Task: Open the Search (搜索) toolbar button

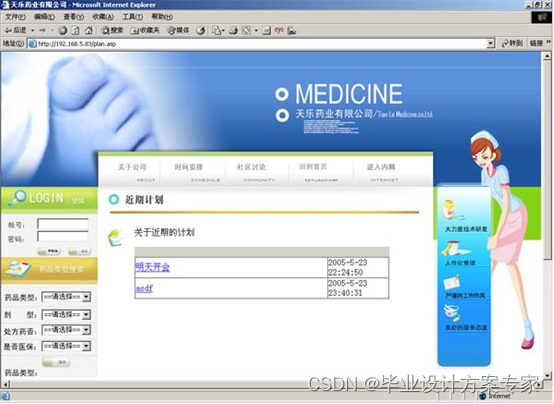Action: point(112,30)
